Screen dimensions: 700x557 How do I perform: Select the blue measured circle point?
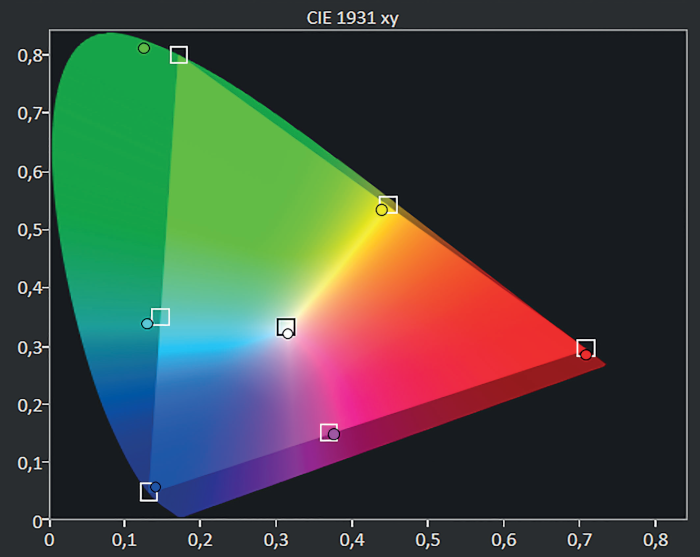point(155,488)
